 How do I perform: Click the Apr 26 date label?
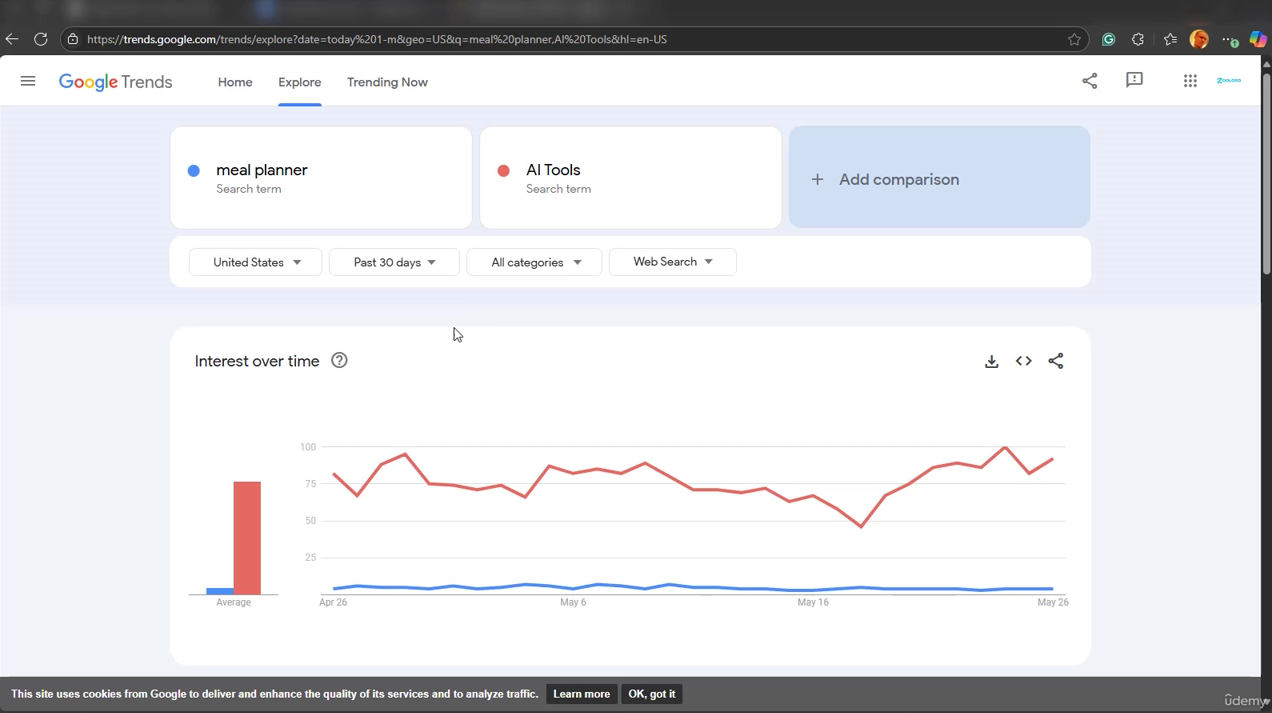click(333, 602)
